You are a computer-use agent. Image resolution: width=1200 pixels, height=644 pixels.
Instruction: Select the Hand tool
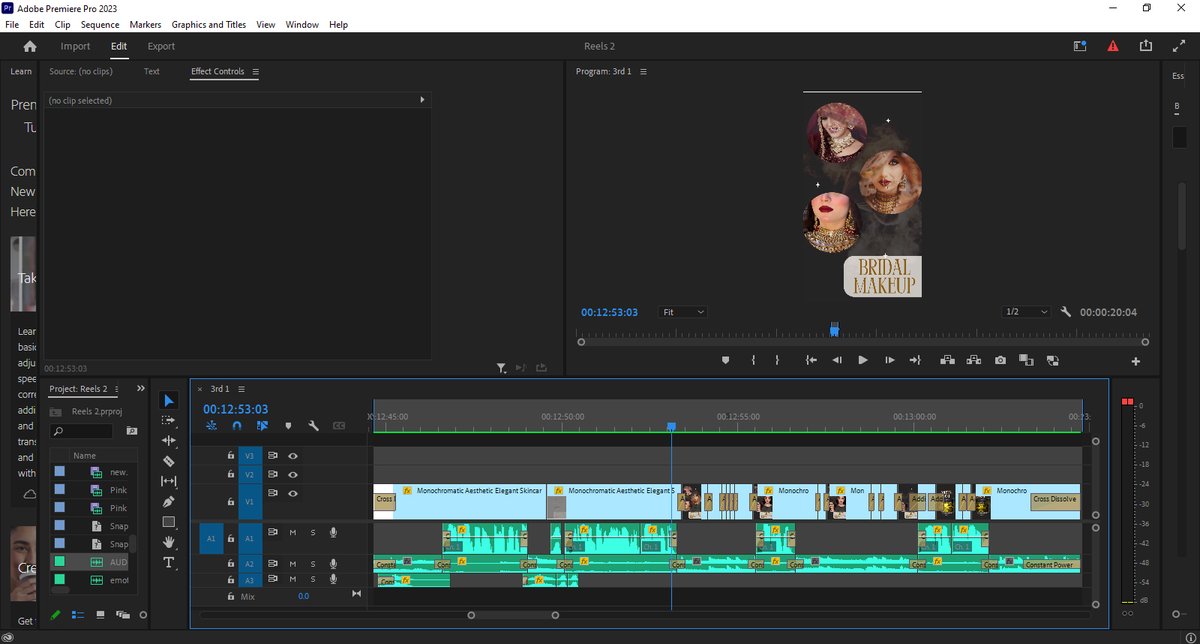(169, 542)
